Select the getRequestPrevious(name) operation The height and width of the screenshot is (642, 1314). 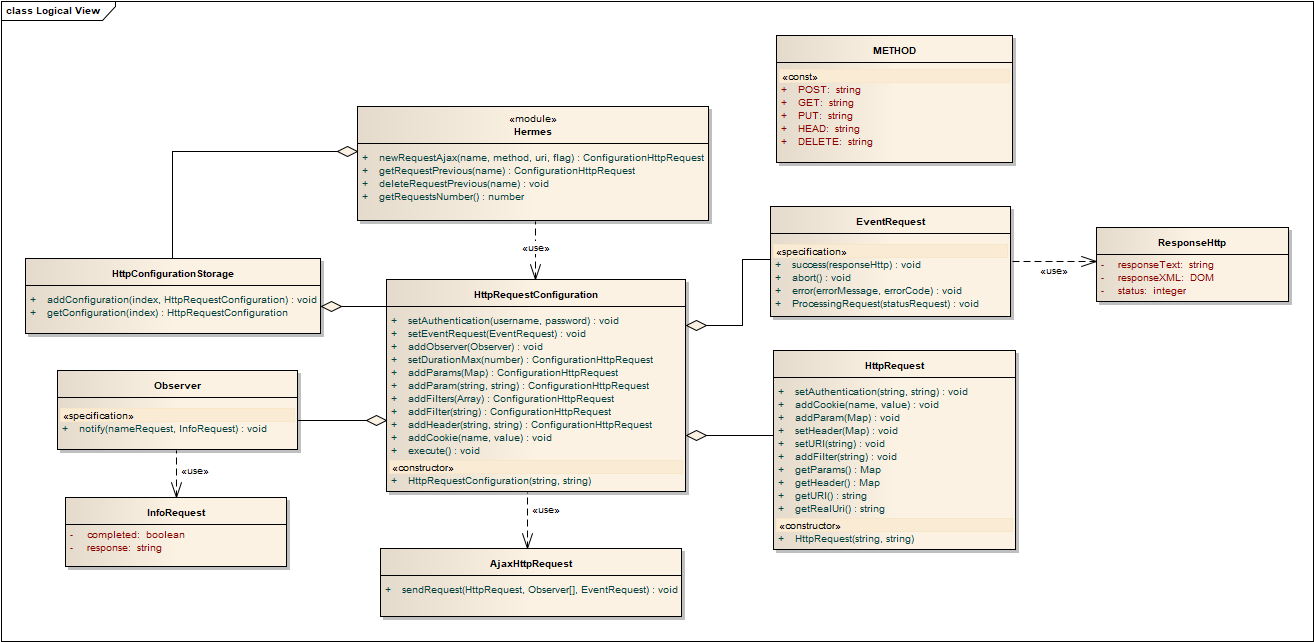507,171
